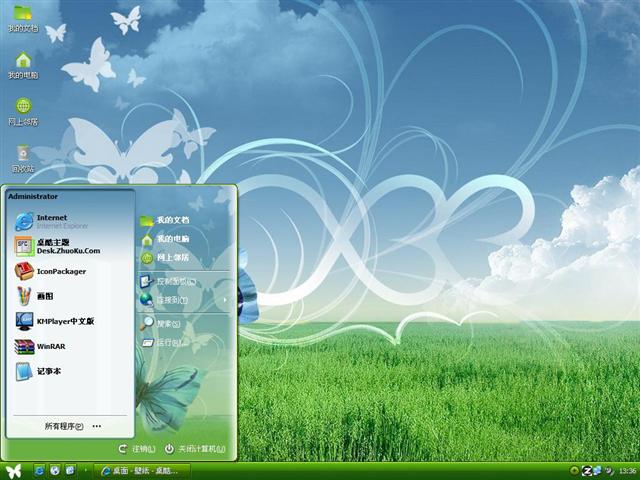Screen dimensions: 640x480
Task: Select 我的文档 in Start menu
Action: 172,220
